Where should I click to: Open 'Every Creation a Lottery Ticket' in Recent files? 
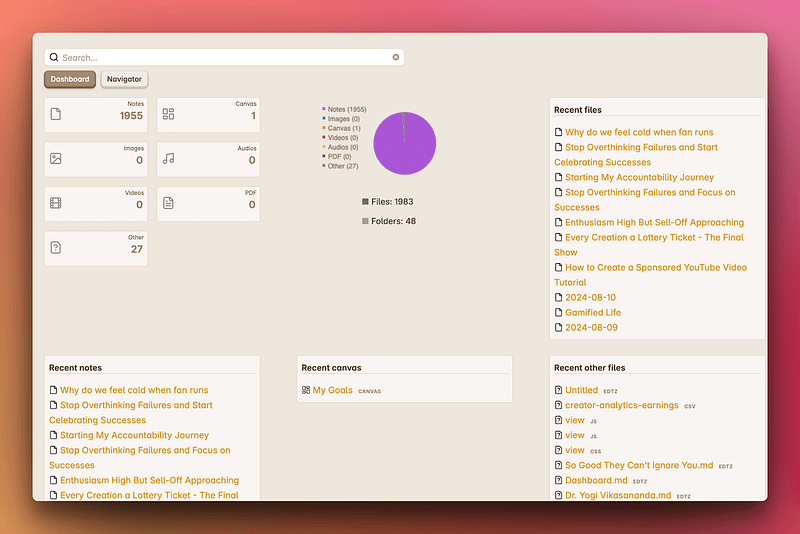tap(649, 245)
